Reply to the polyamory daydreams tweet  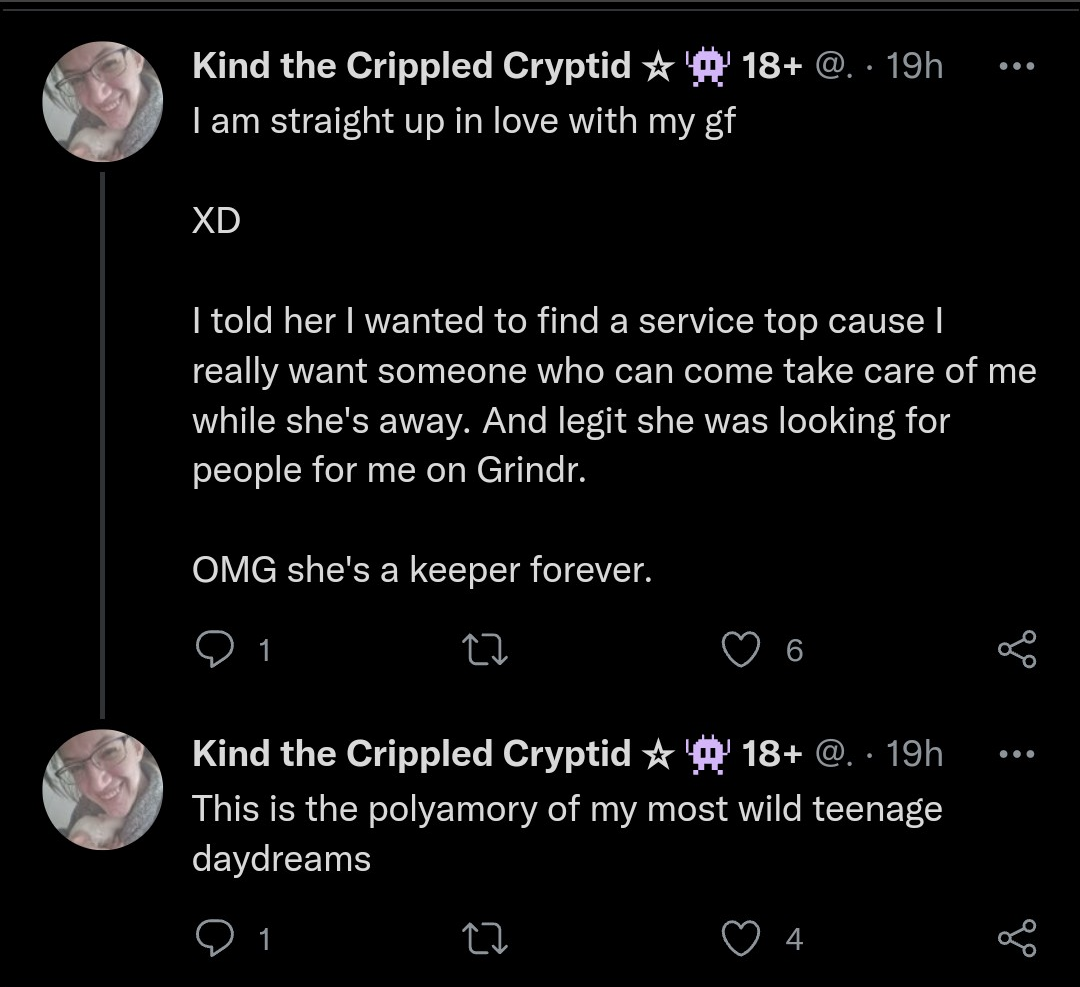point(215,938)
